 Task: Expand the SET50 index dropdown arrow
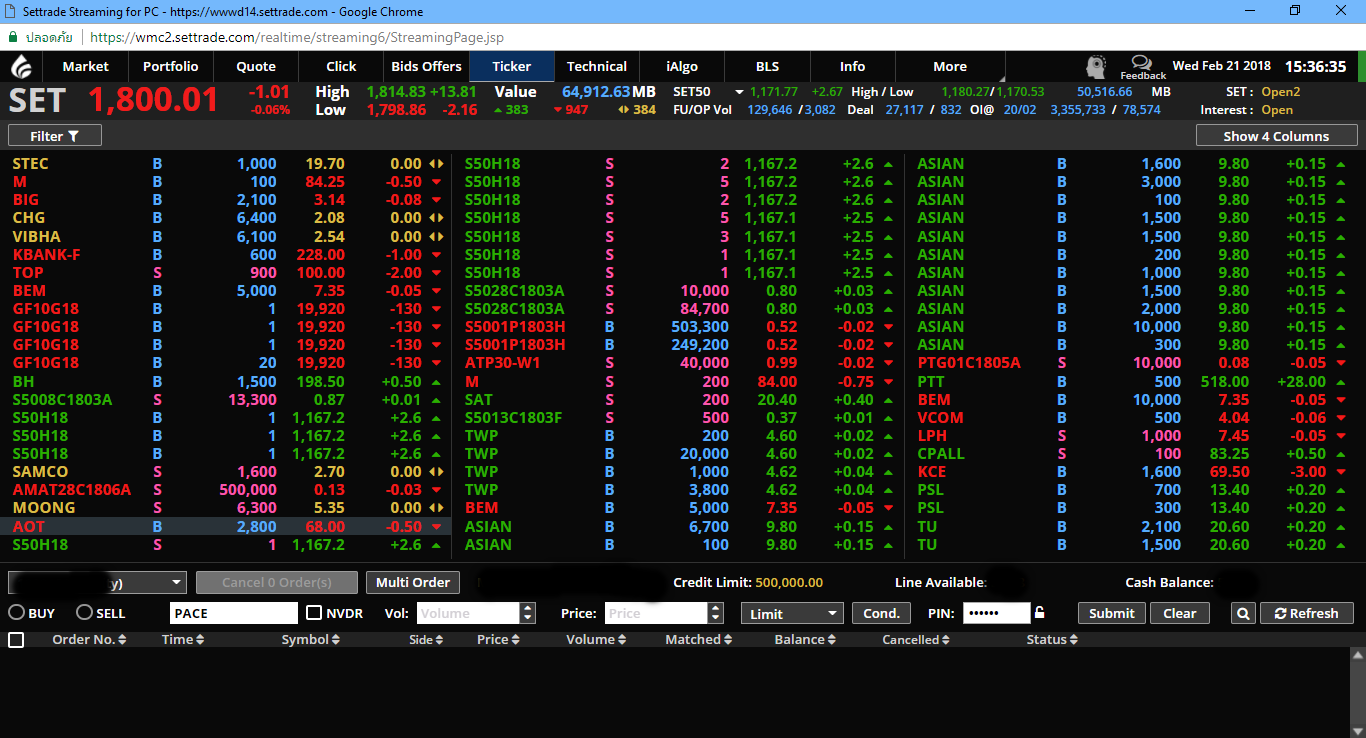[740, 92]
